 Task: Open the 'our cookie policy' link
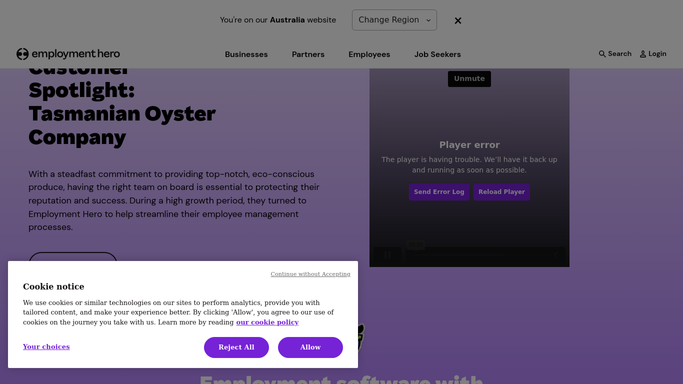click(267, 322)
